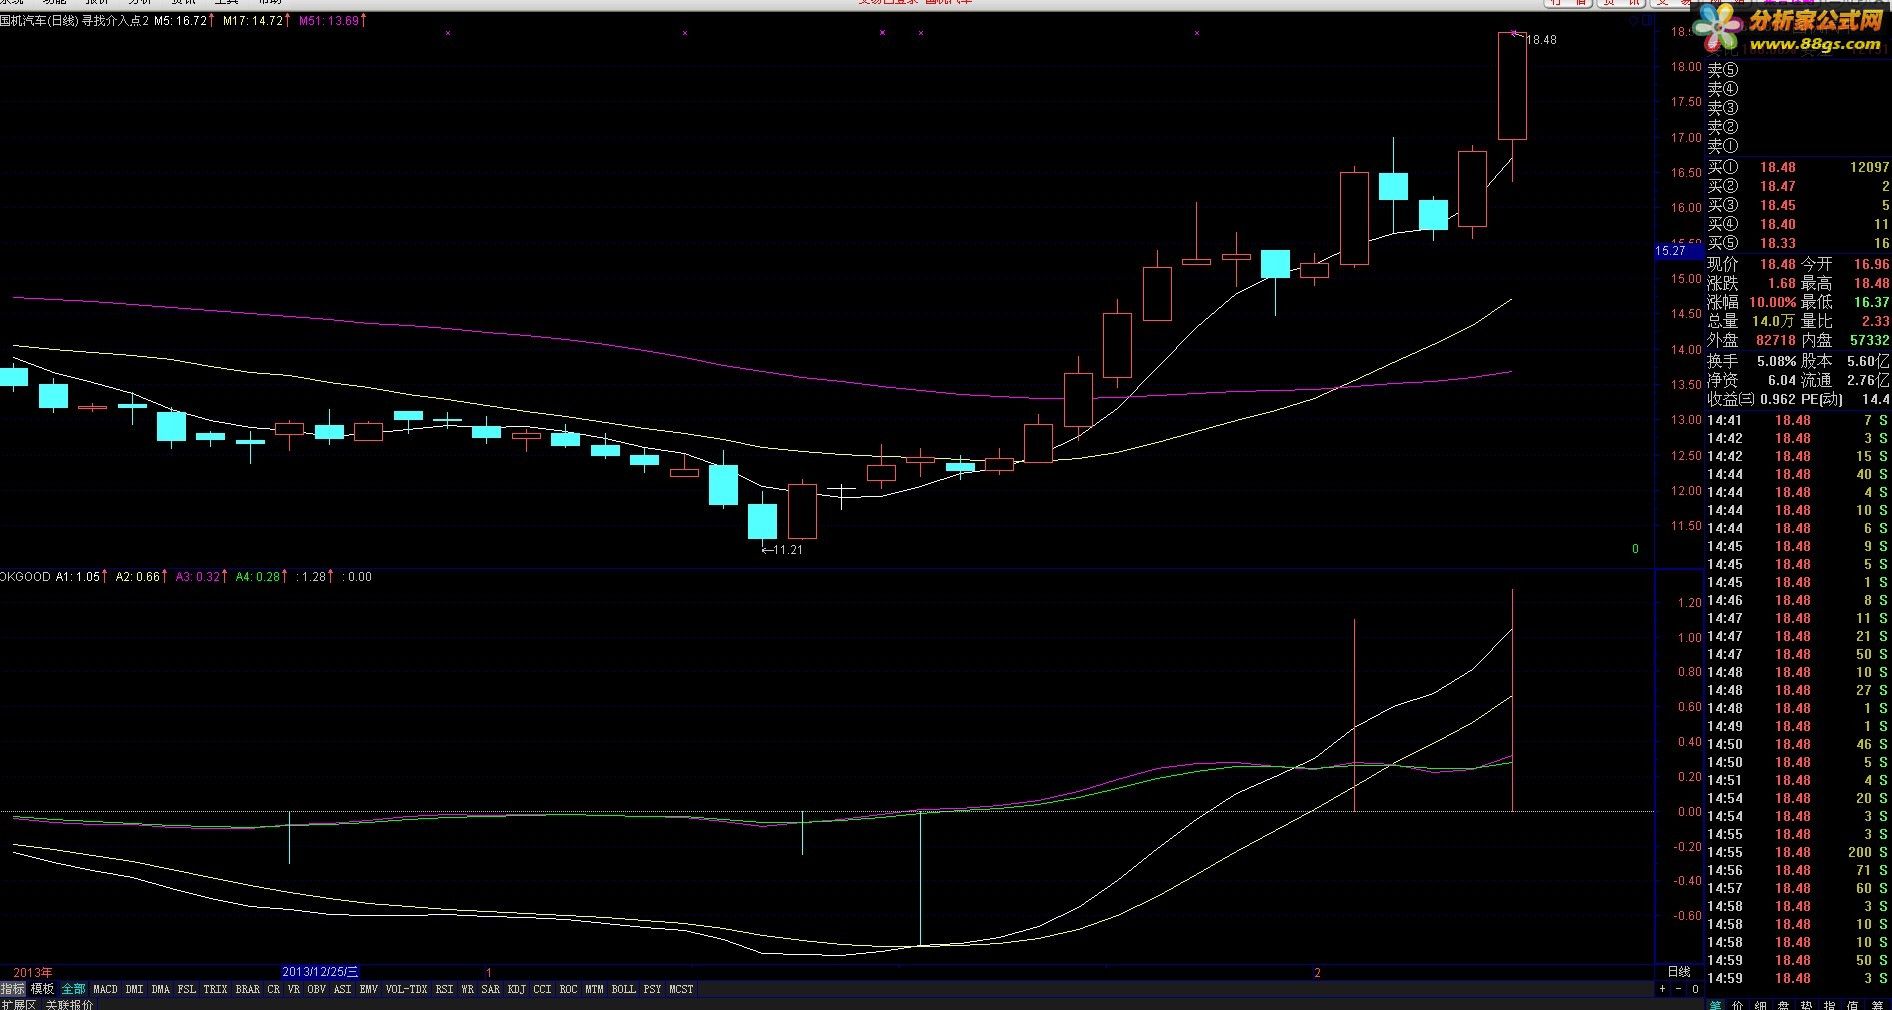Click the 扩展区 extension area tab
This screenshot has width=1892, height=1010.
coord(18,1004)
